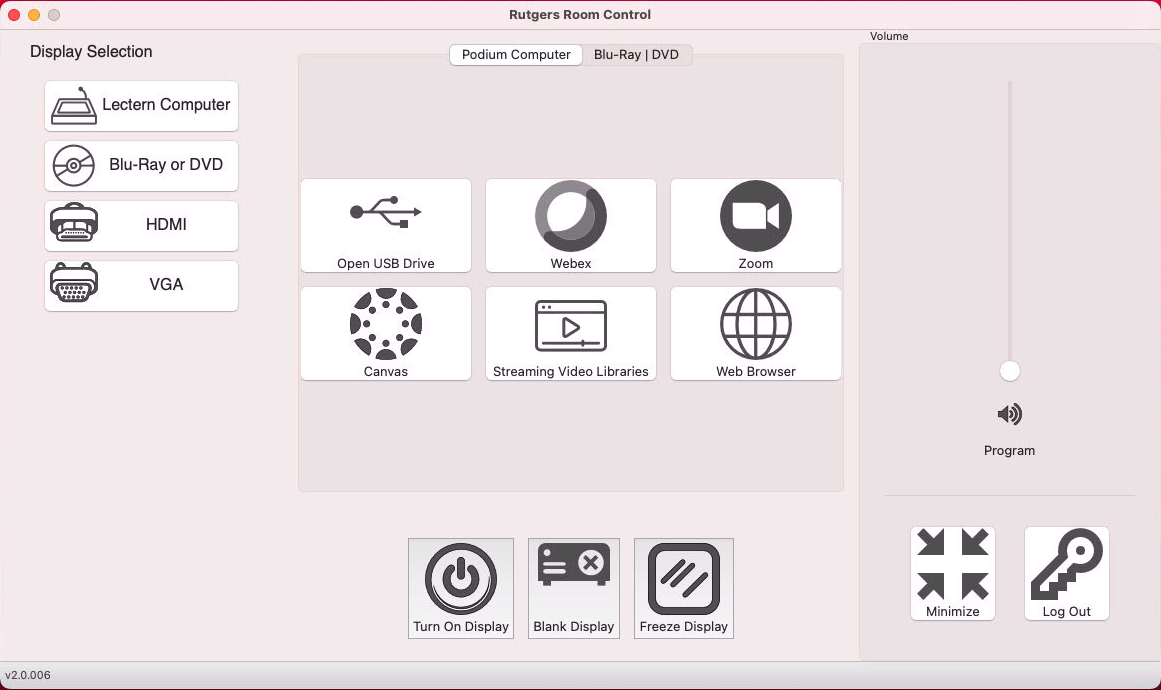This screenshot has height=690, width=1161.
Task: Select the Podium Computer tab
Action: (x=516, y=55)
